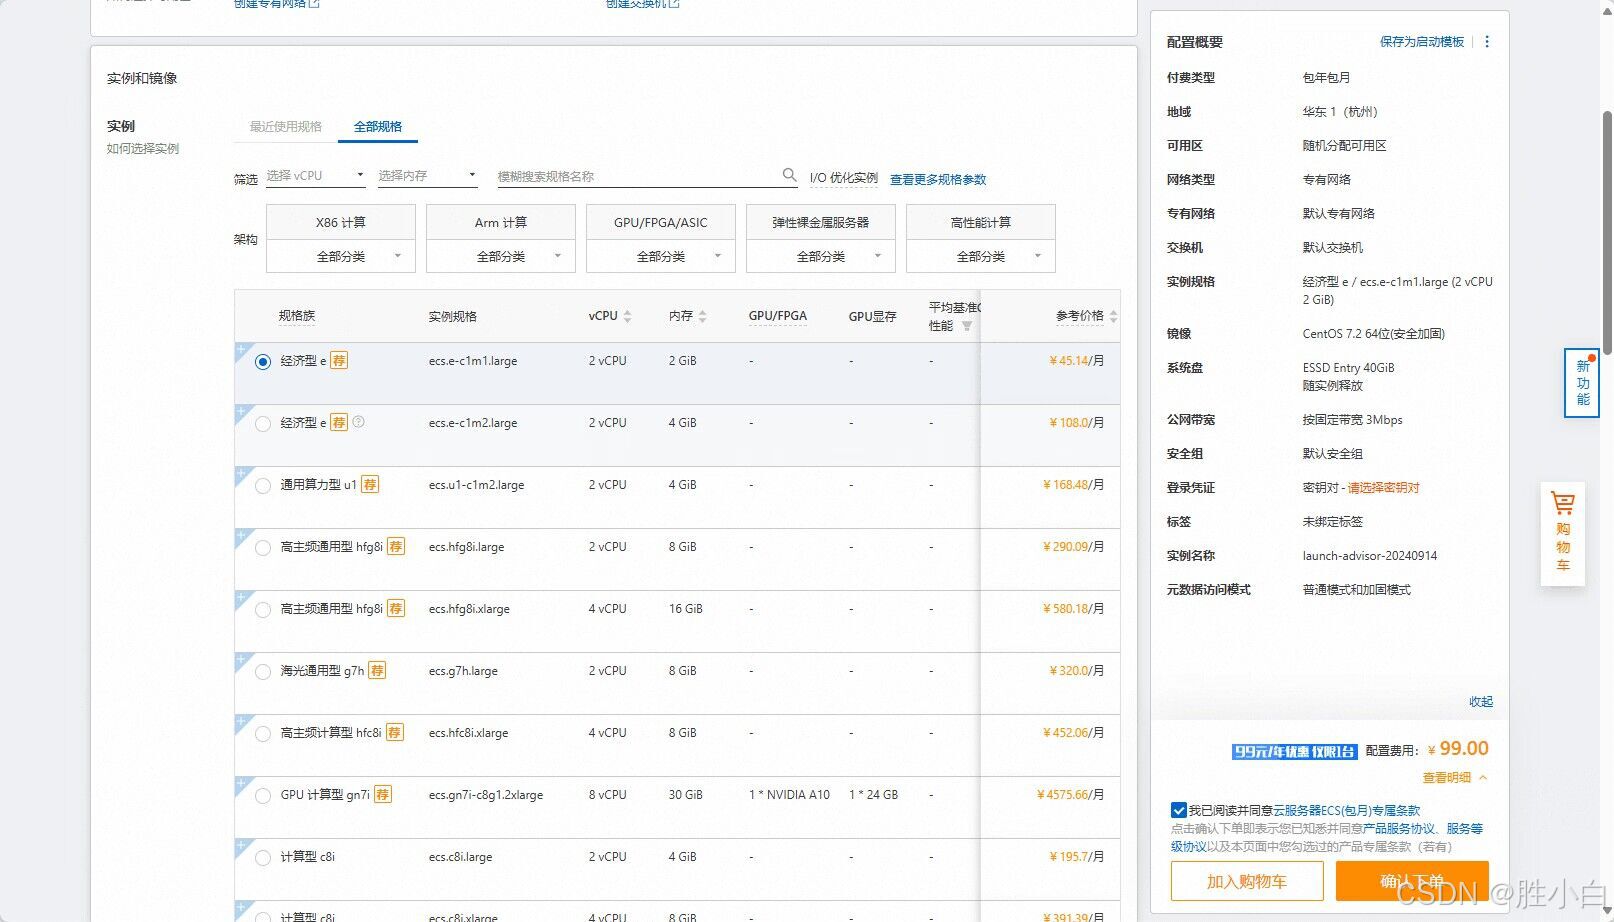Click the 实例规格 column header
Viewport: 1614px width, 922px height.
[x=453, y=316]
